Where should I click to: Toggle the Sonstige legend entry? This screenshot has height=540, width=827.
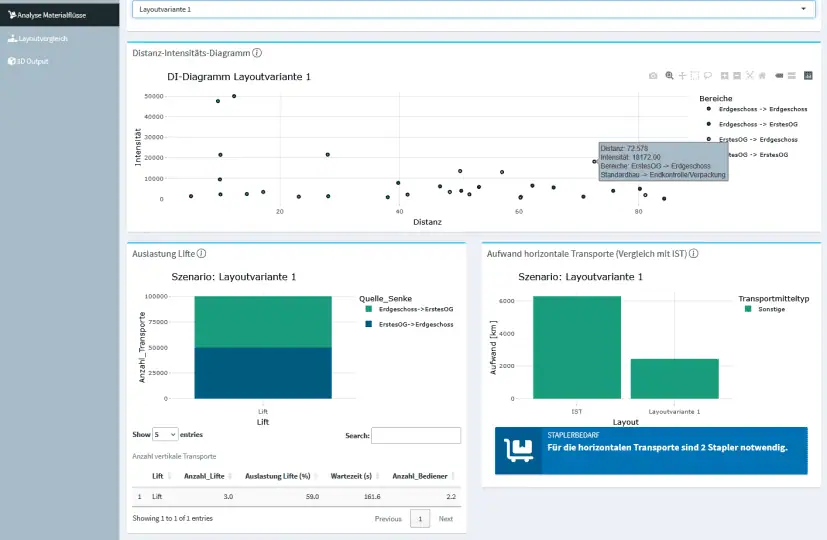pyautogui.click(x=771, y=310)
